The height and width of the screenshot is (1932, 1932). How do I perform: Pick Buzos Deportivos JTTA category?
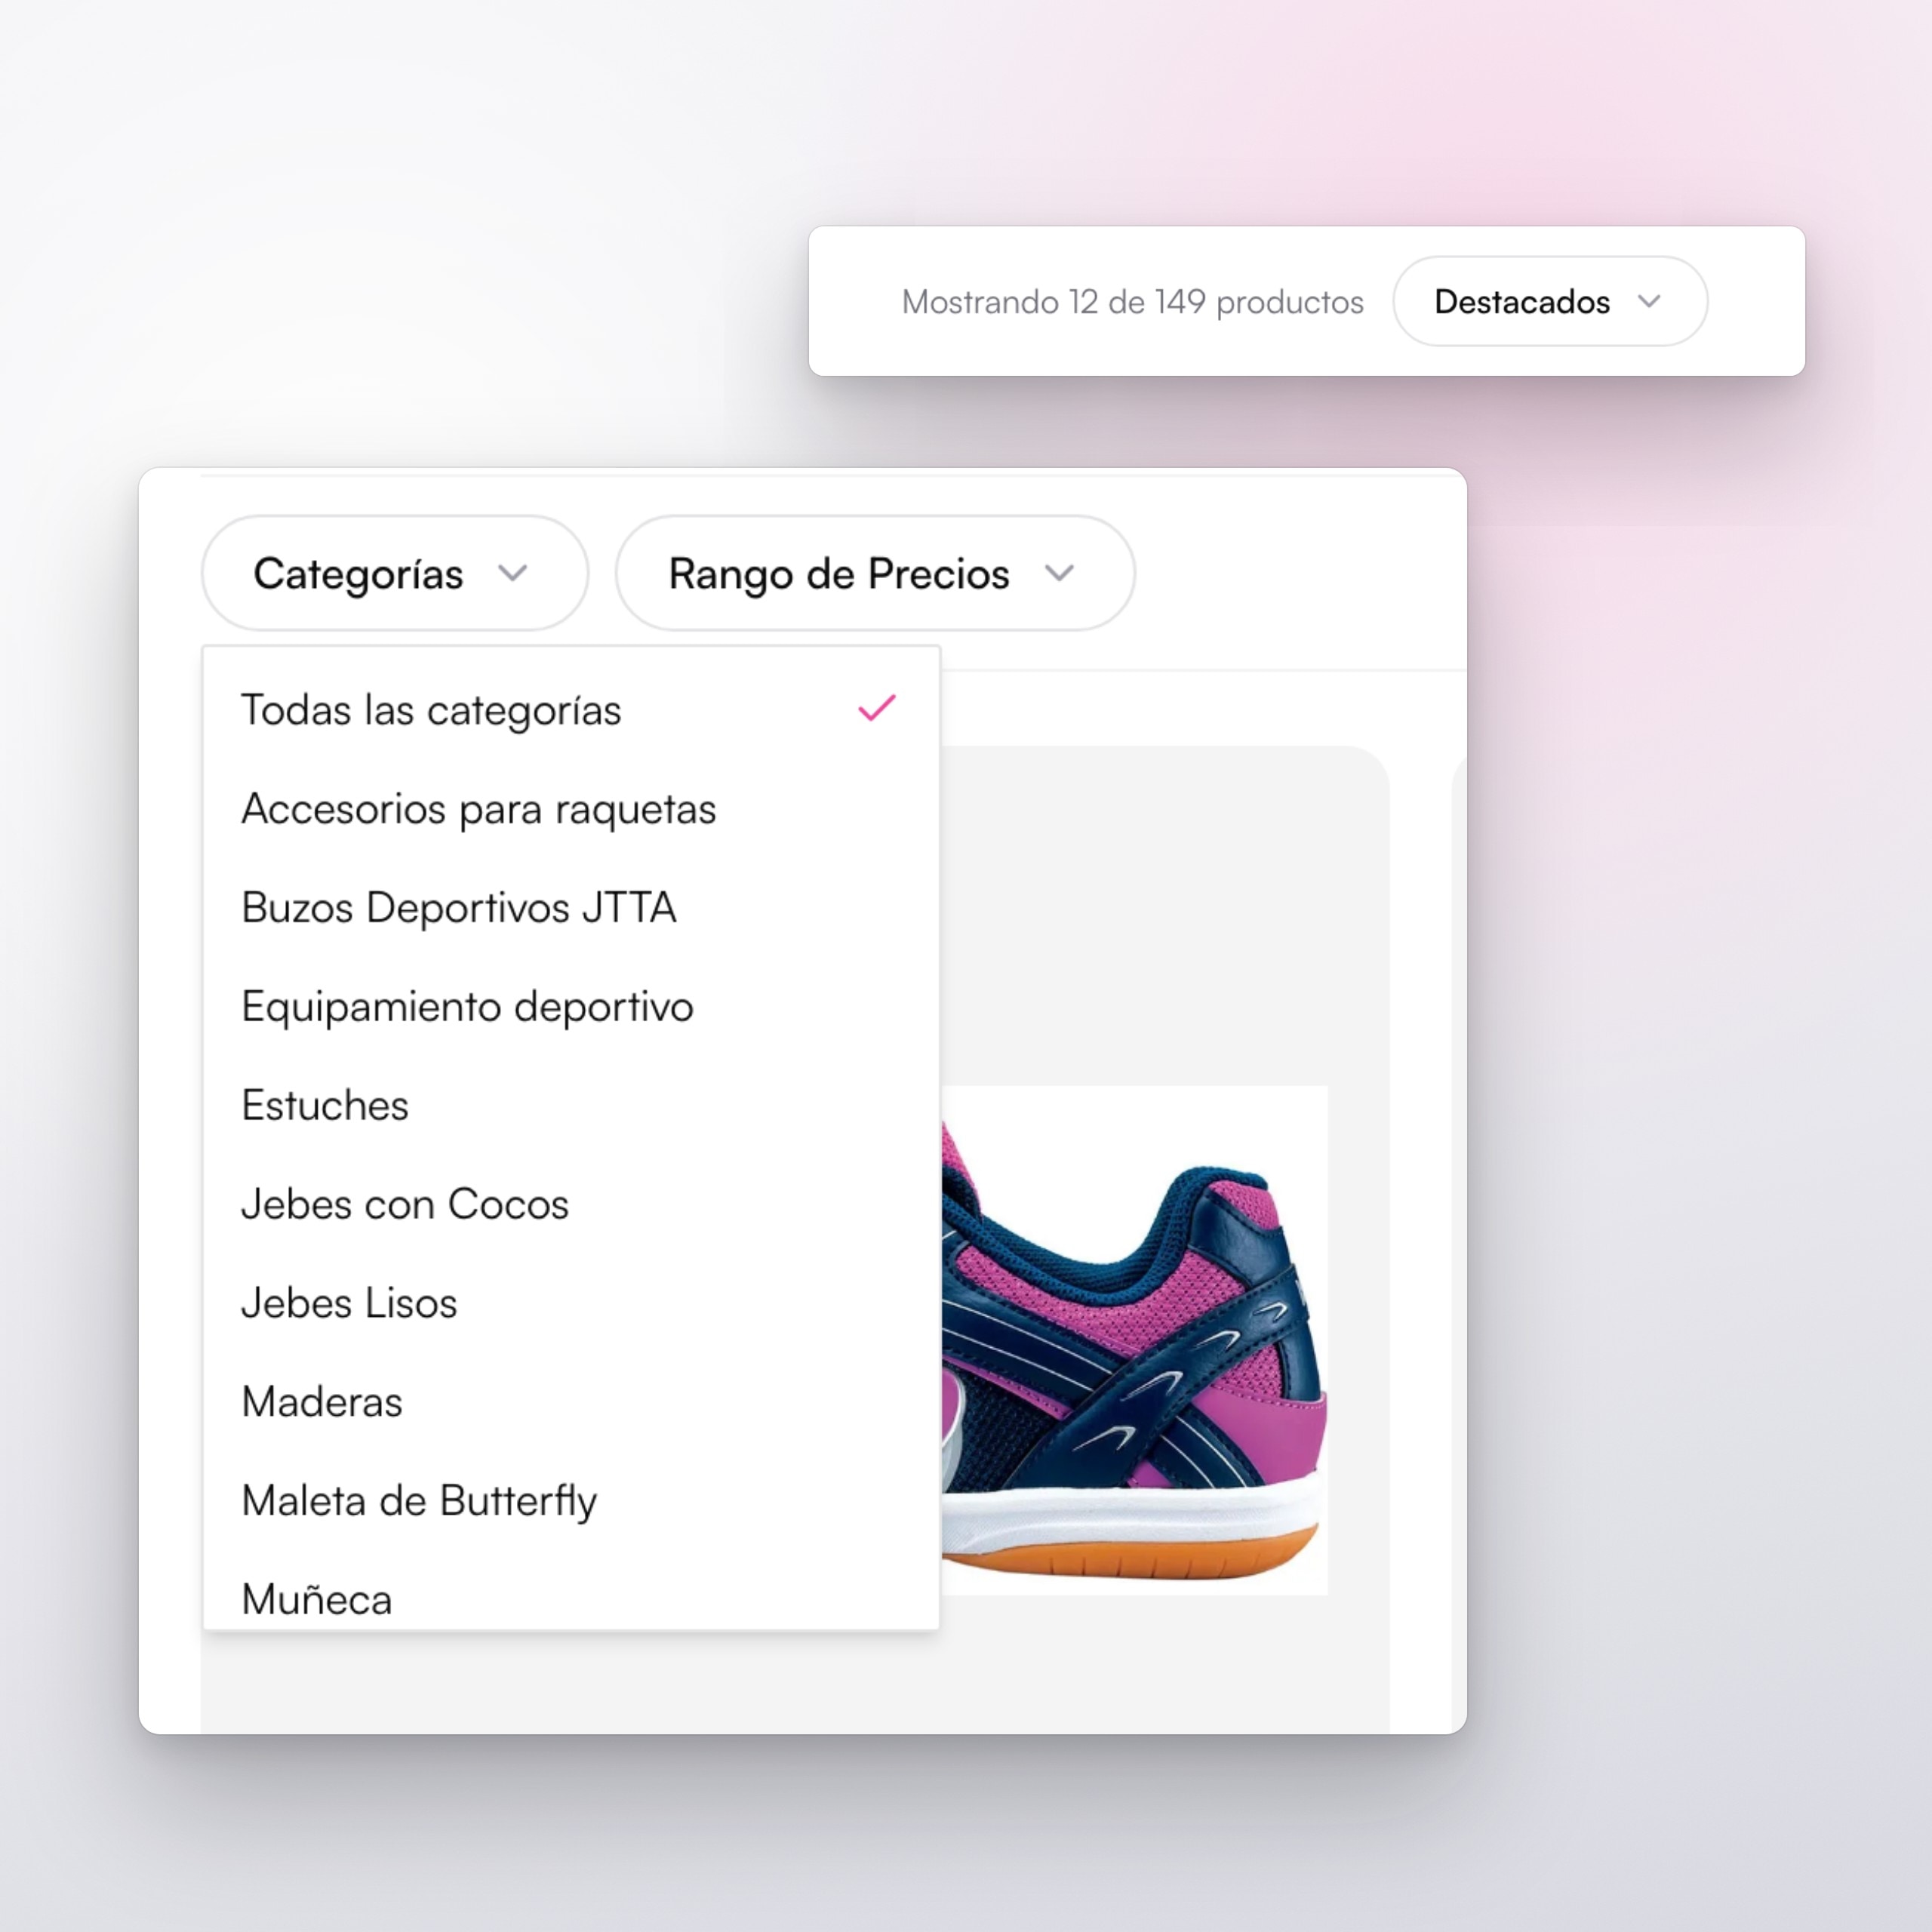(x=571, y=908)
